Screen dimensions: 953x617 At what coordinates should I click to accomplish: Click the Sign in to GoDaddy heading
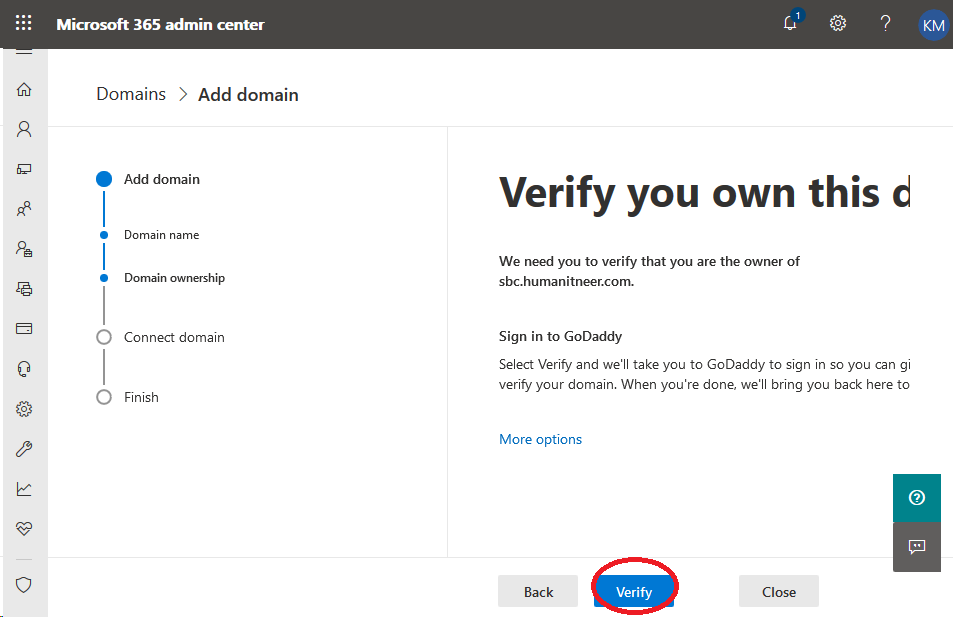(560, 336)
